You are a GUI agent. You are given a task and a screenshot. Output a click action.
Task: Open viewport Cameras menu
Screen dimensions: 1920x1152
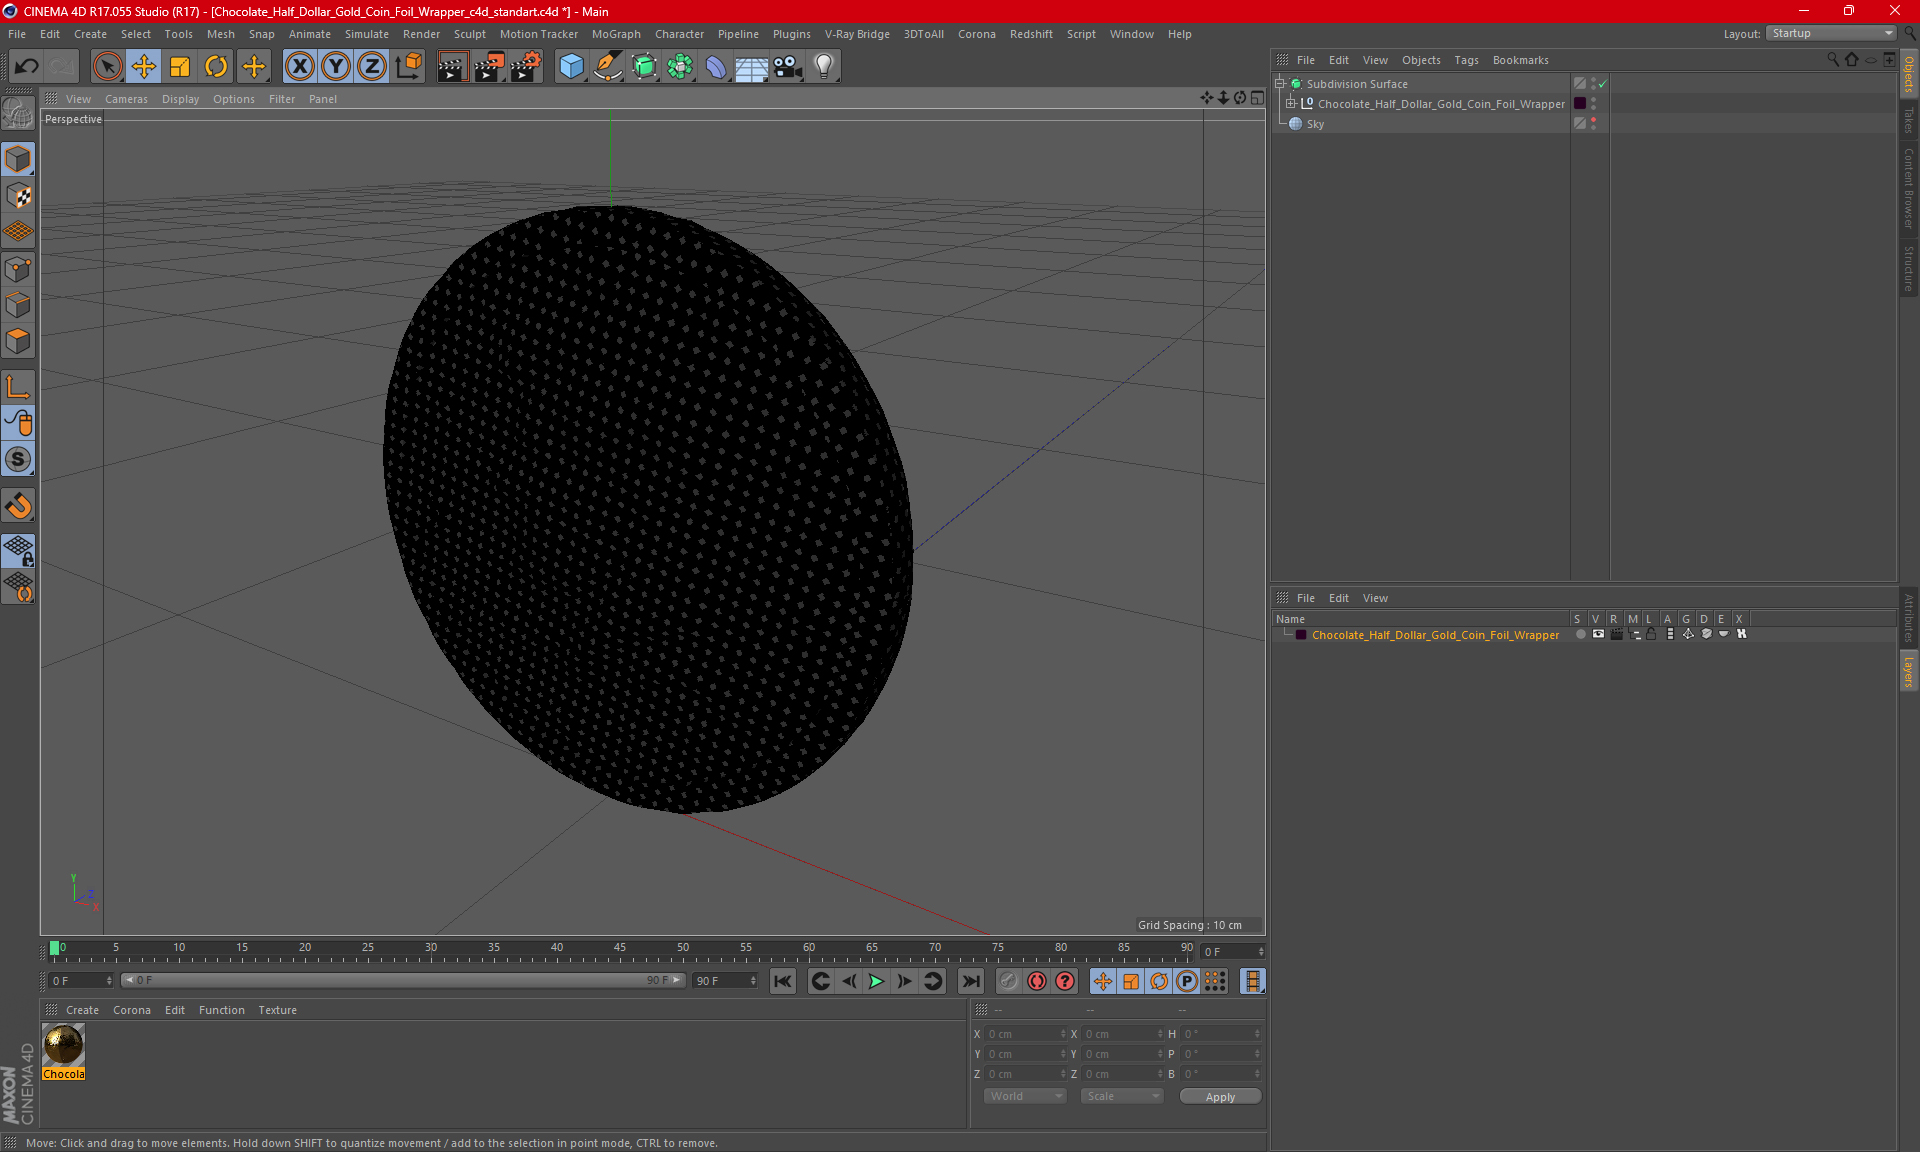tap(126, 99)
